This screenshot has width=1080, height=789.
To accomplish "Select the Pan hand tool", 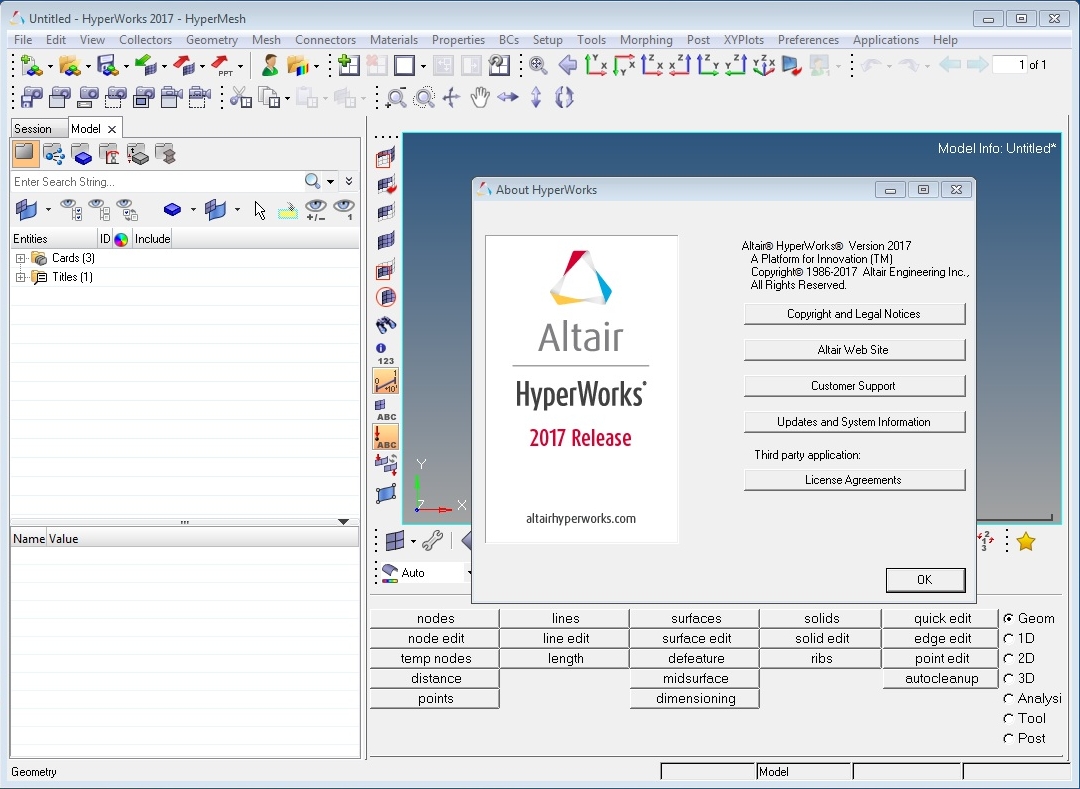I will pyautogui.click(x=480, y=98).
